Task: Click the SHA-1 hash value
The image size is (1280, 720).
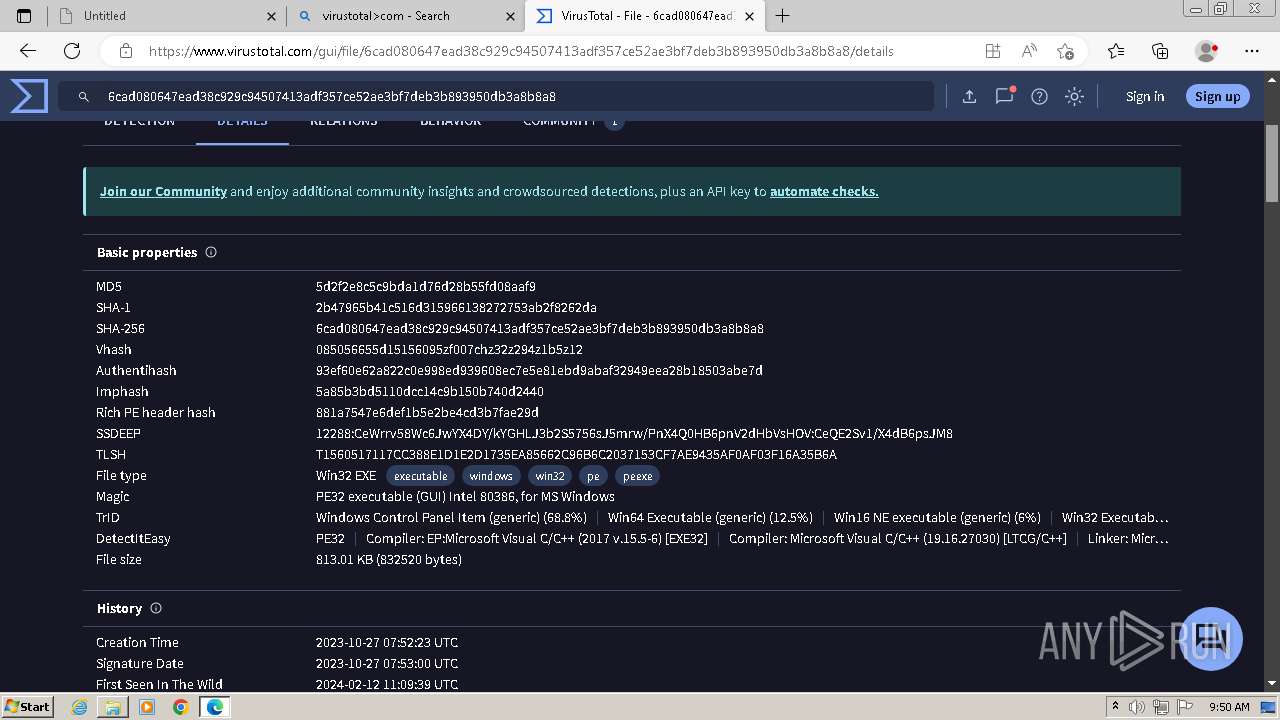Action: pyautogui.click(x=456, y=307)
